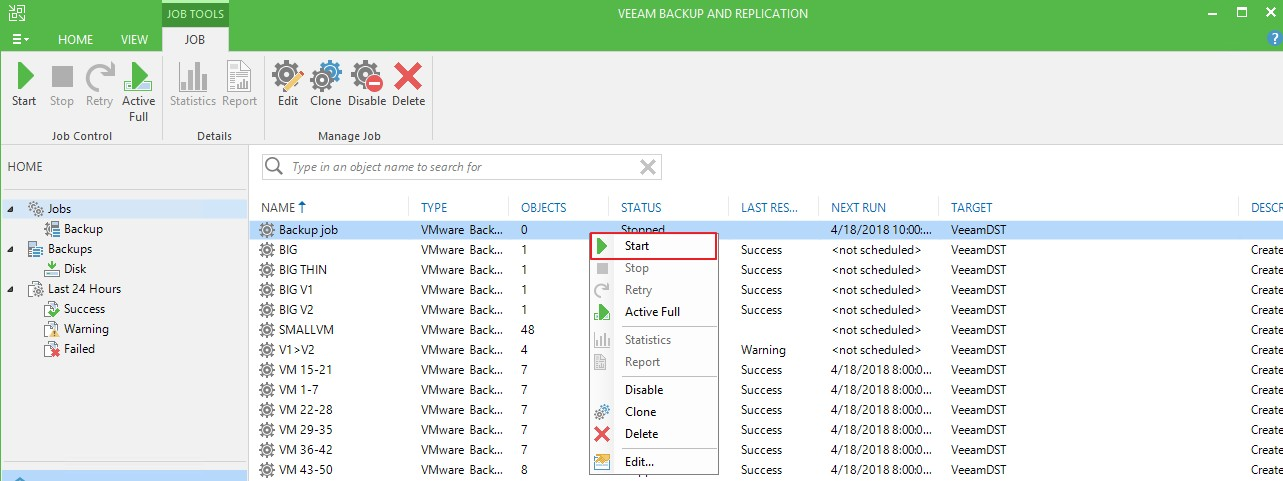
Task: Click the object name search field
Action: [460, 167]
